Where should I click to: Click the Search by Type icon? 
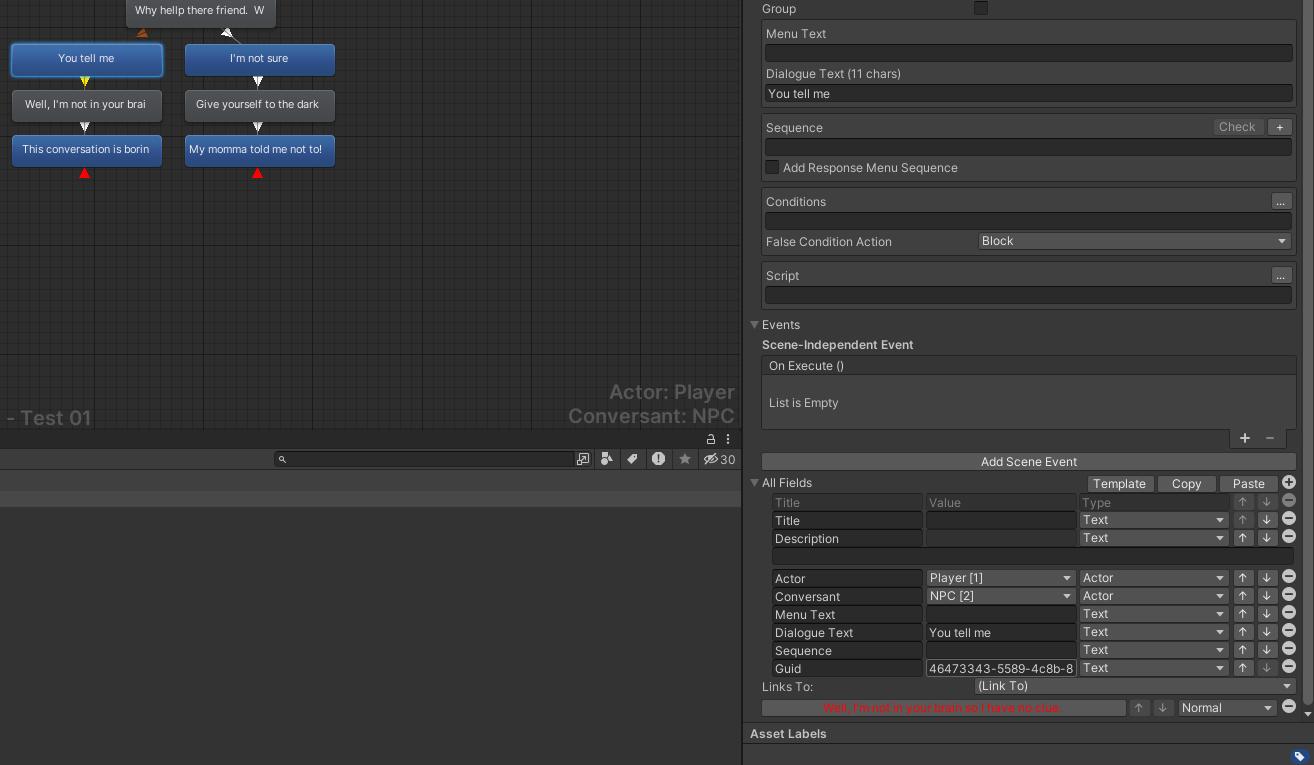(607, 459)
